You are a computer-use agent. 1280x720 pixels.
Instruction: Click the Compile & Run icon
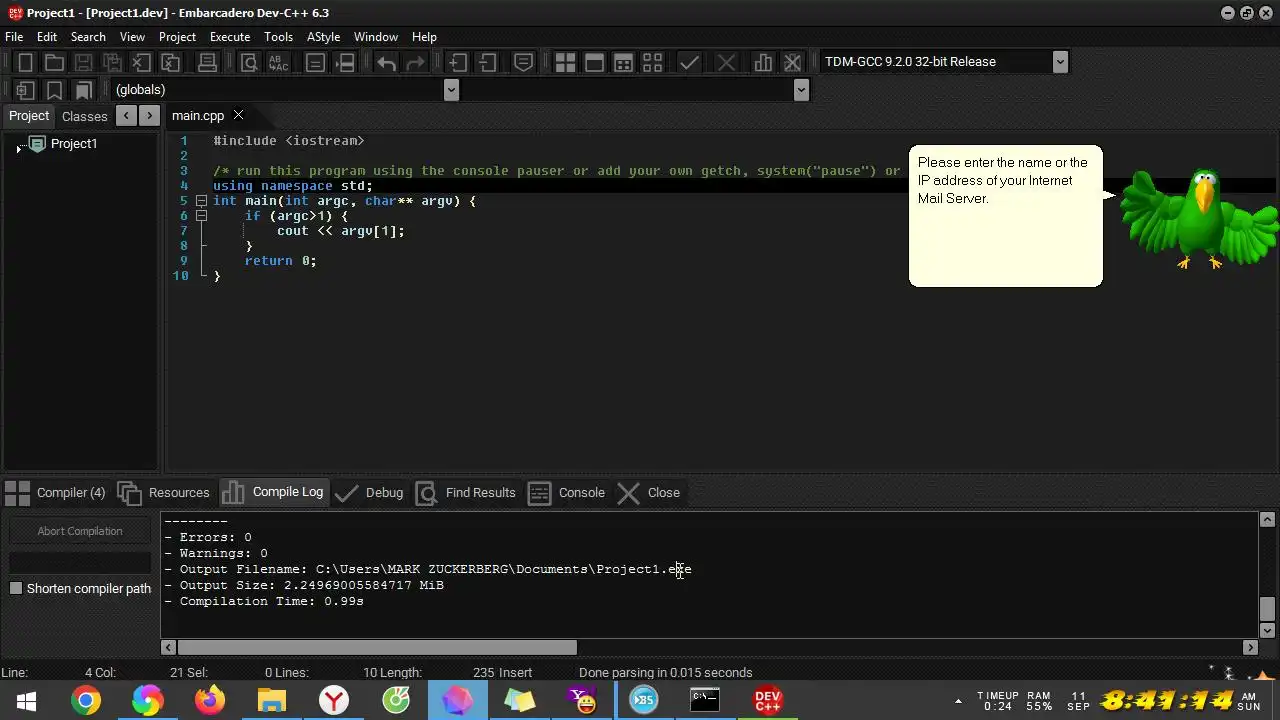pyautogui.click(x=623, y=62)
